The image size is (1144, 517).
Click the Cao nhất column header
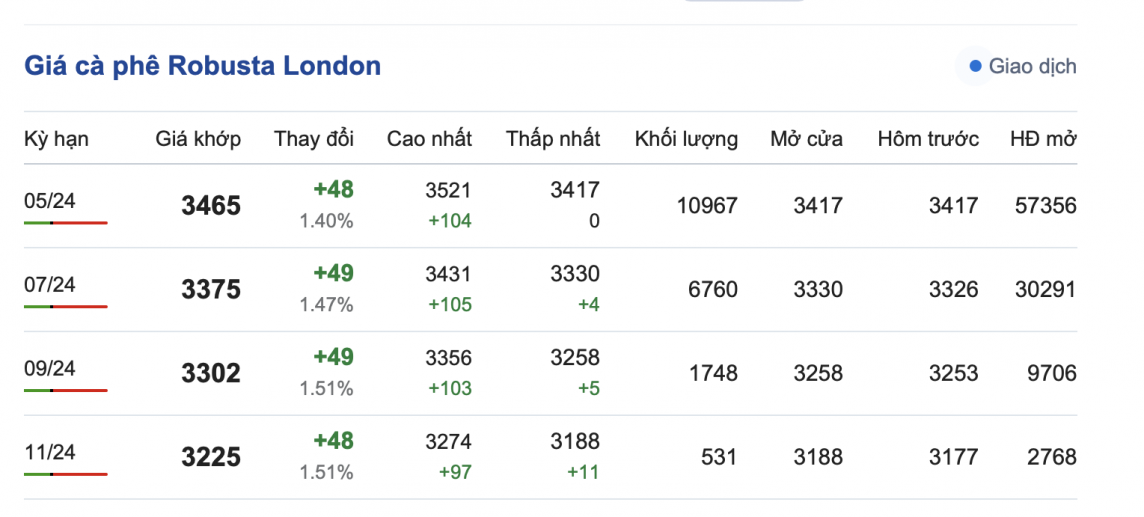pos(429,139)
